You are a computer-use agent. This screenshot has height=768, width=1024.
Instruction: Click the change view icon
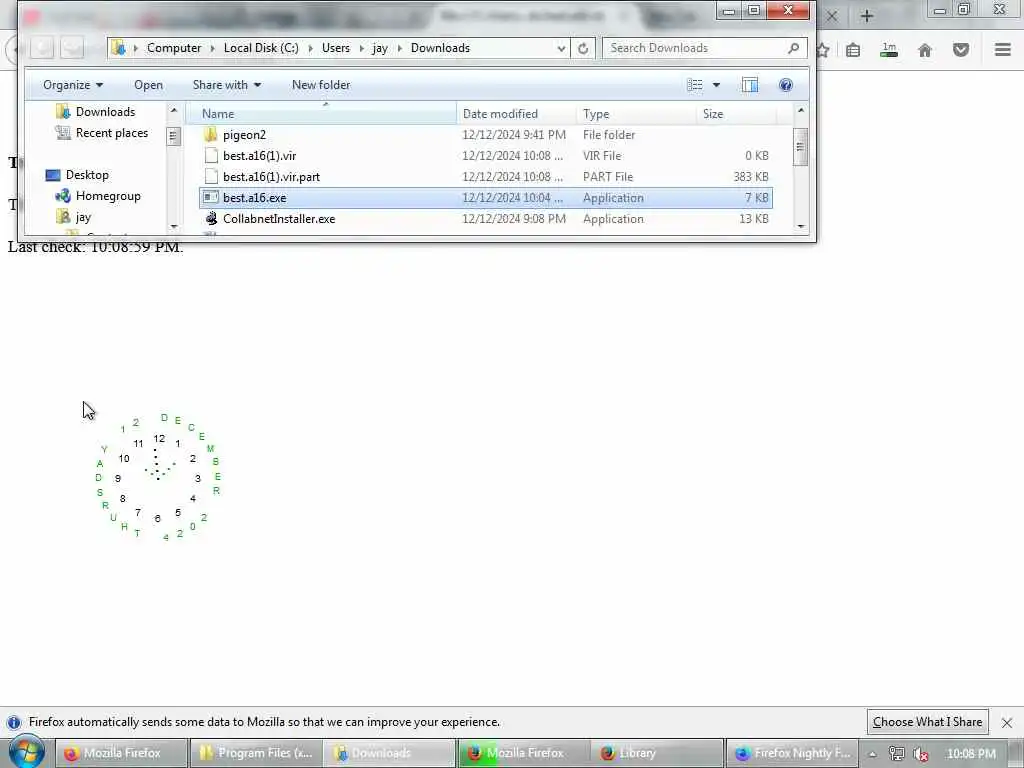pyautogui.click(x=695, y=85)
